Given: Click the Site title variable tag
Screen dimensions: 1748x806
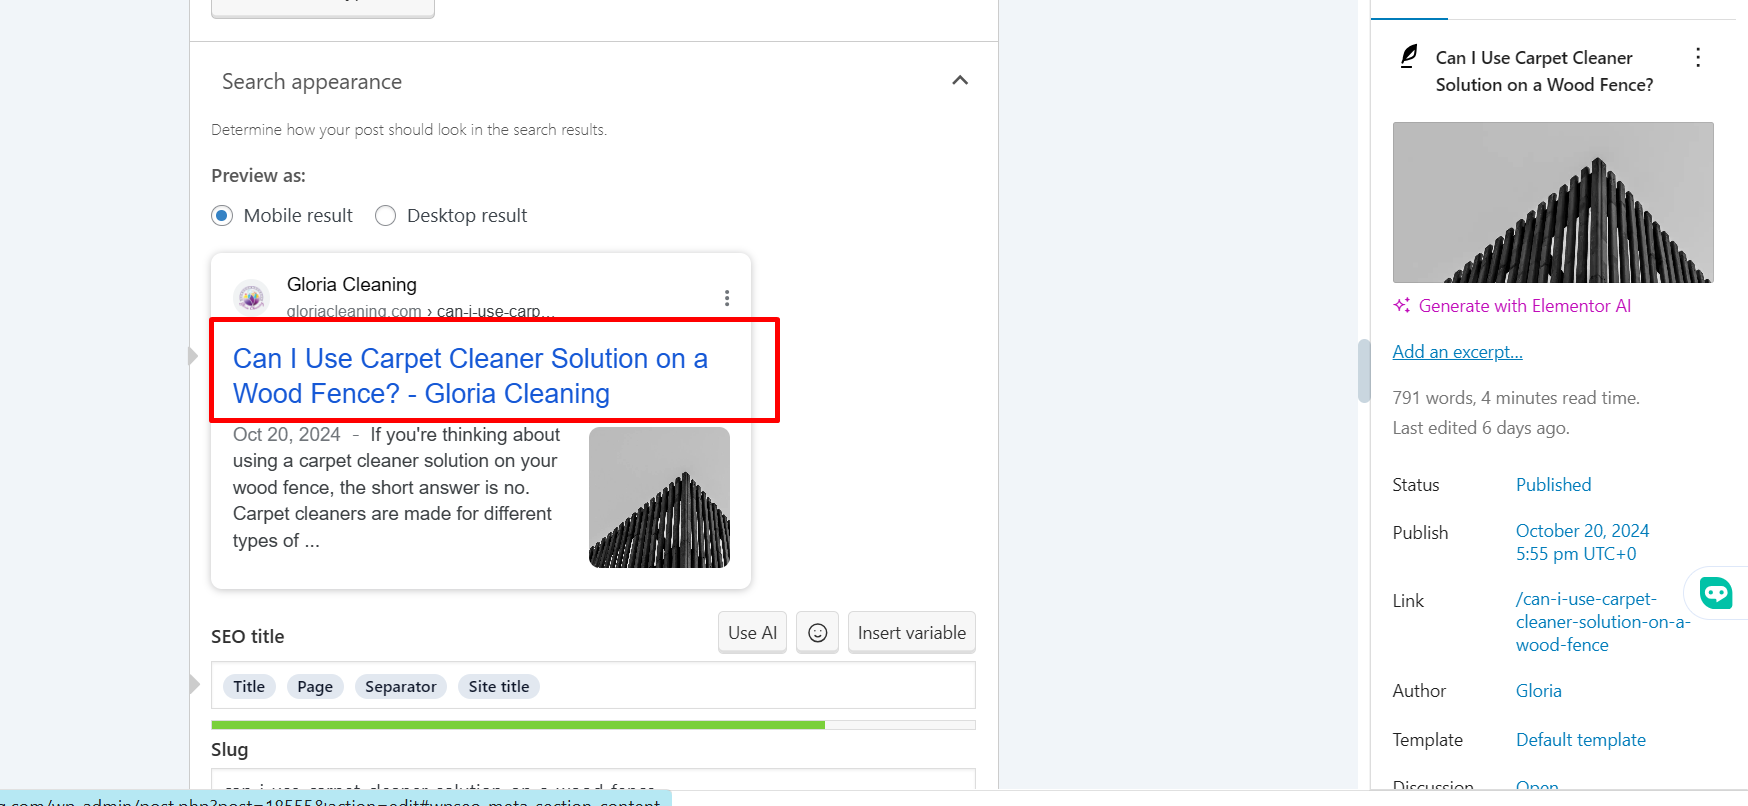Looking at the screenshot, I should point(499,687).
